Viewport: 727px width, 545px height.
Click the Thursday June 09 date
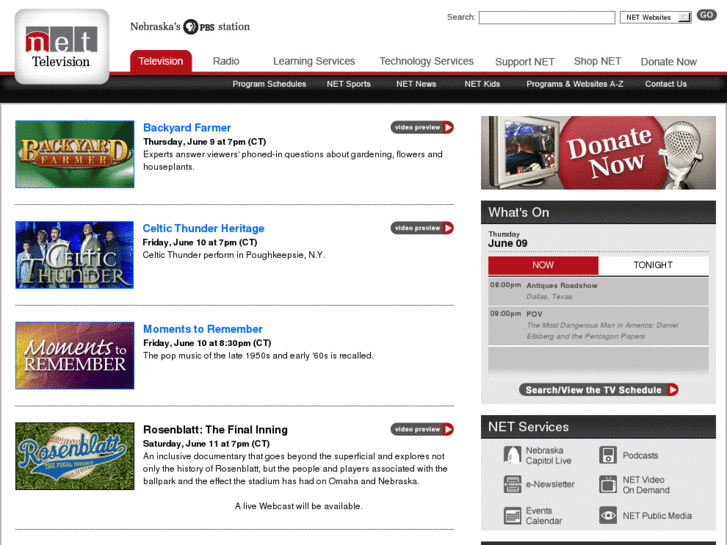point(508,239)
